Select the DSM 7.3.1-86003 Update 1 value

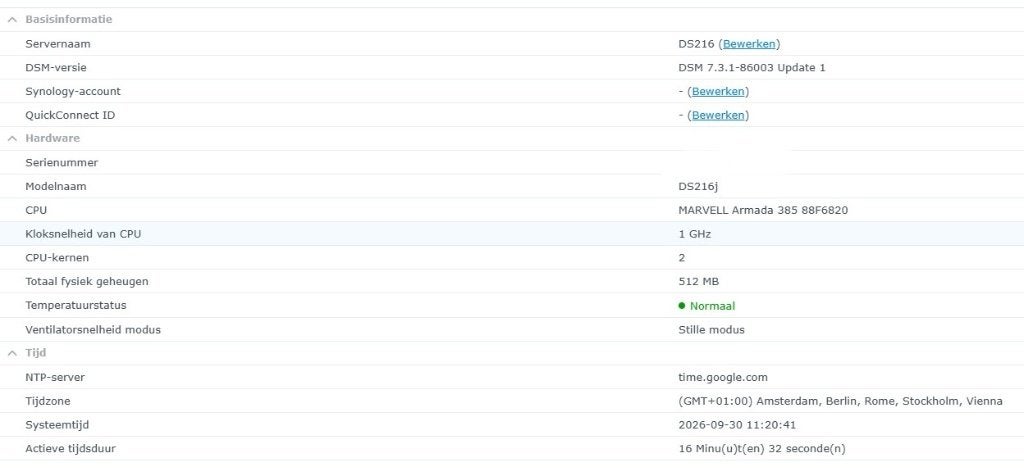tap(752, 68)
